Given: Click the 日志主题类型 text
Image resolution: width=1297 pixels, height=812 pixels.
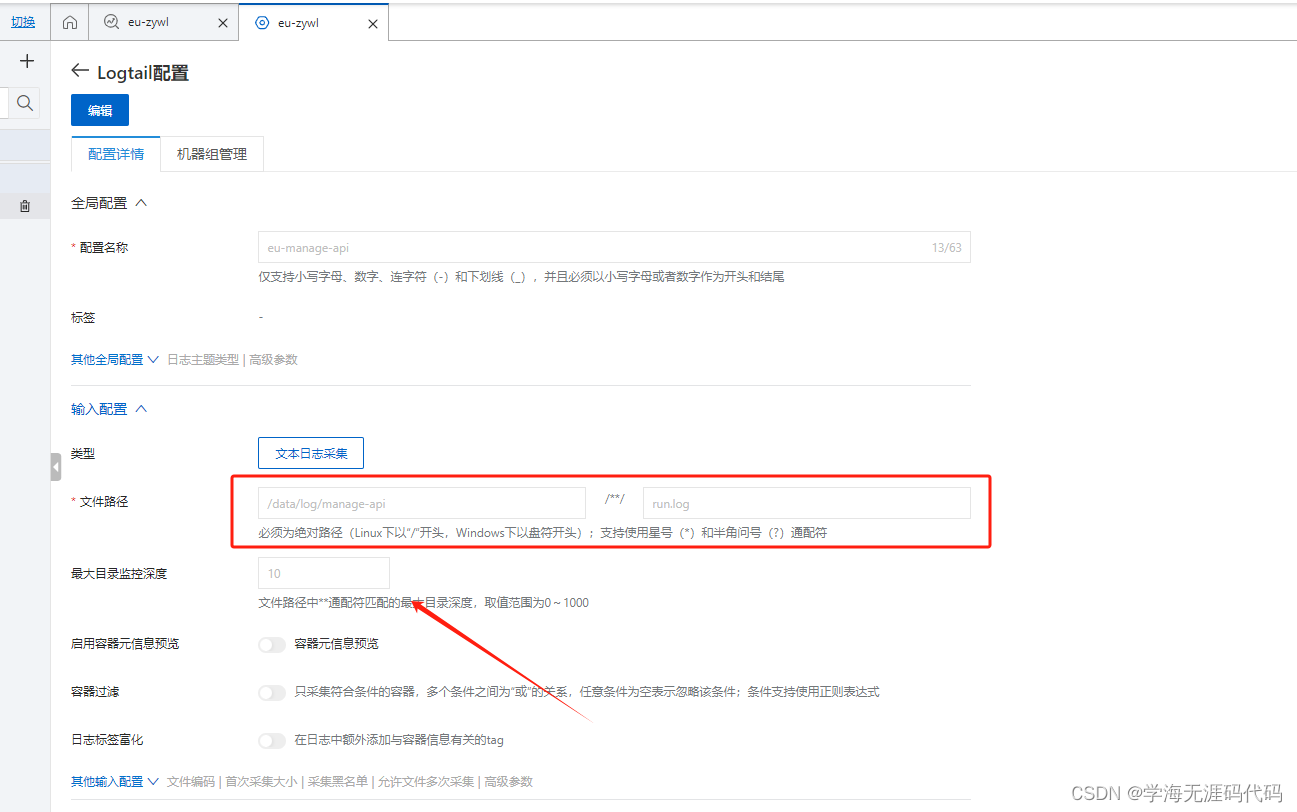Looking at the screenshot, I should click(203, 359).
